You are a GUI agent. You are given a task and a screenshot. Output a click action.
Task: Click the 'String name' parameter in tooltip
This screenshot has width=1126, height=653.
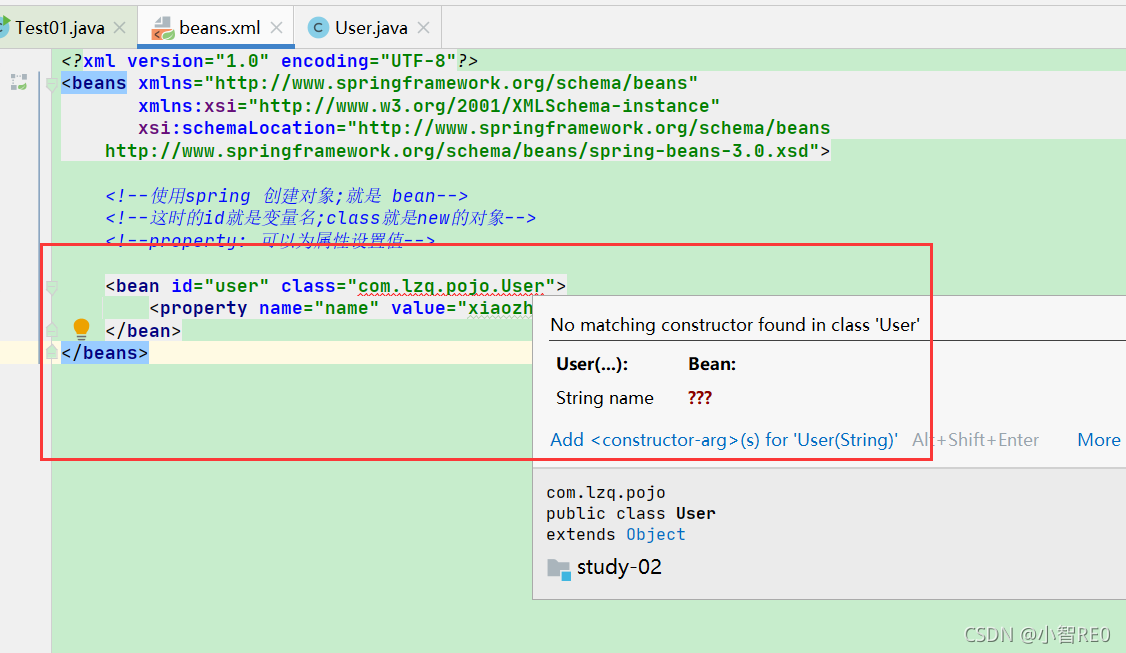(x=605, y=398)
